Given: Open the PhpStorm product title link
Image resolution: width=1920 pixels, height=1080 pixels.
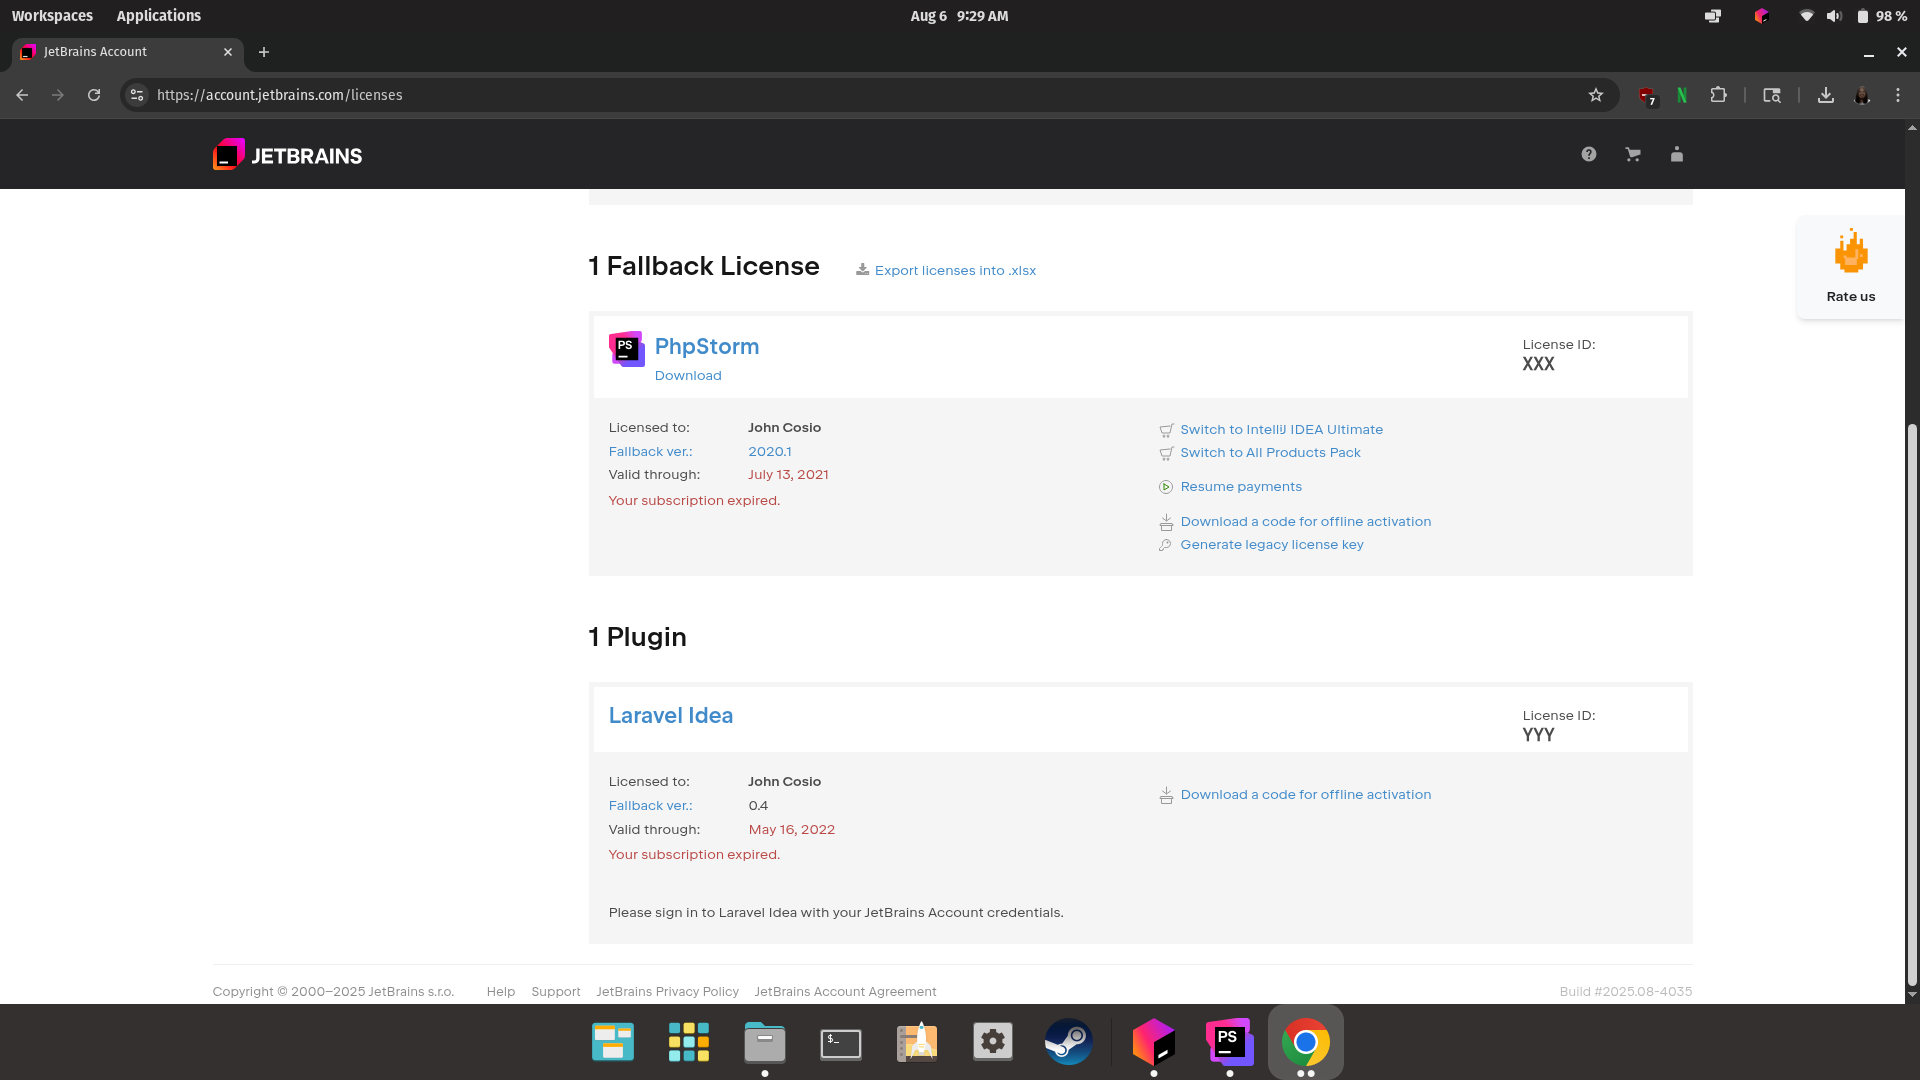Looking at the screenshot, I should tap(706, 346).
